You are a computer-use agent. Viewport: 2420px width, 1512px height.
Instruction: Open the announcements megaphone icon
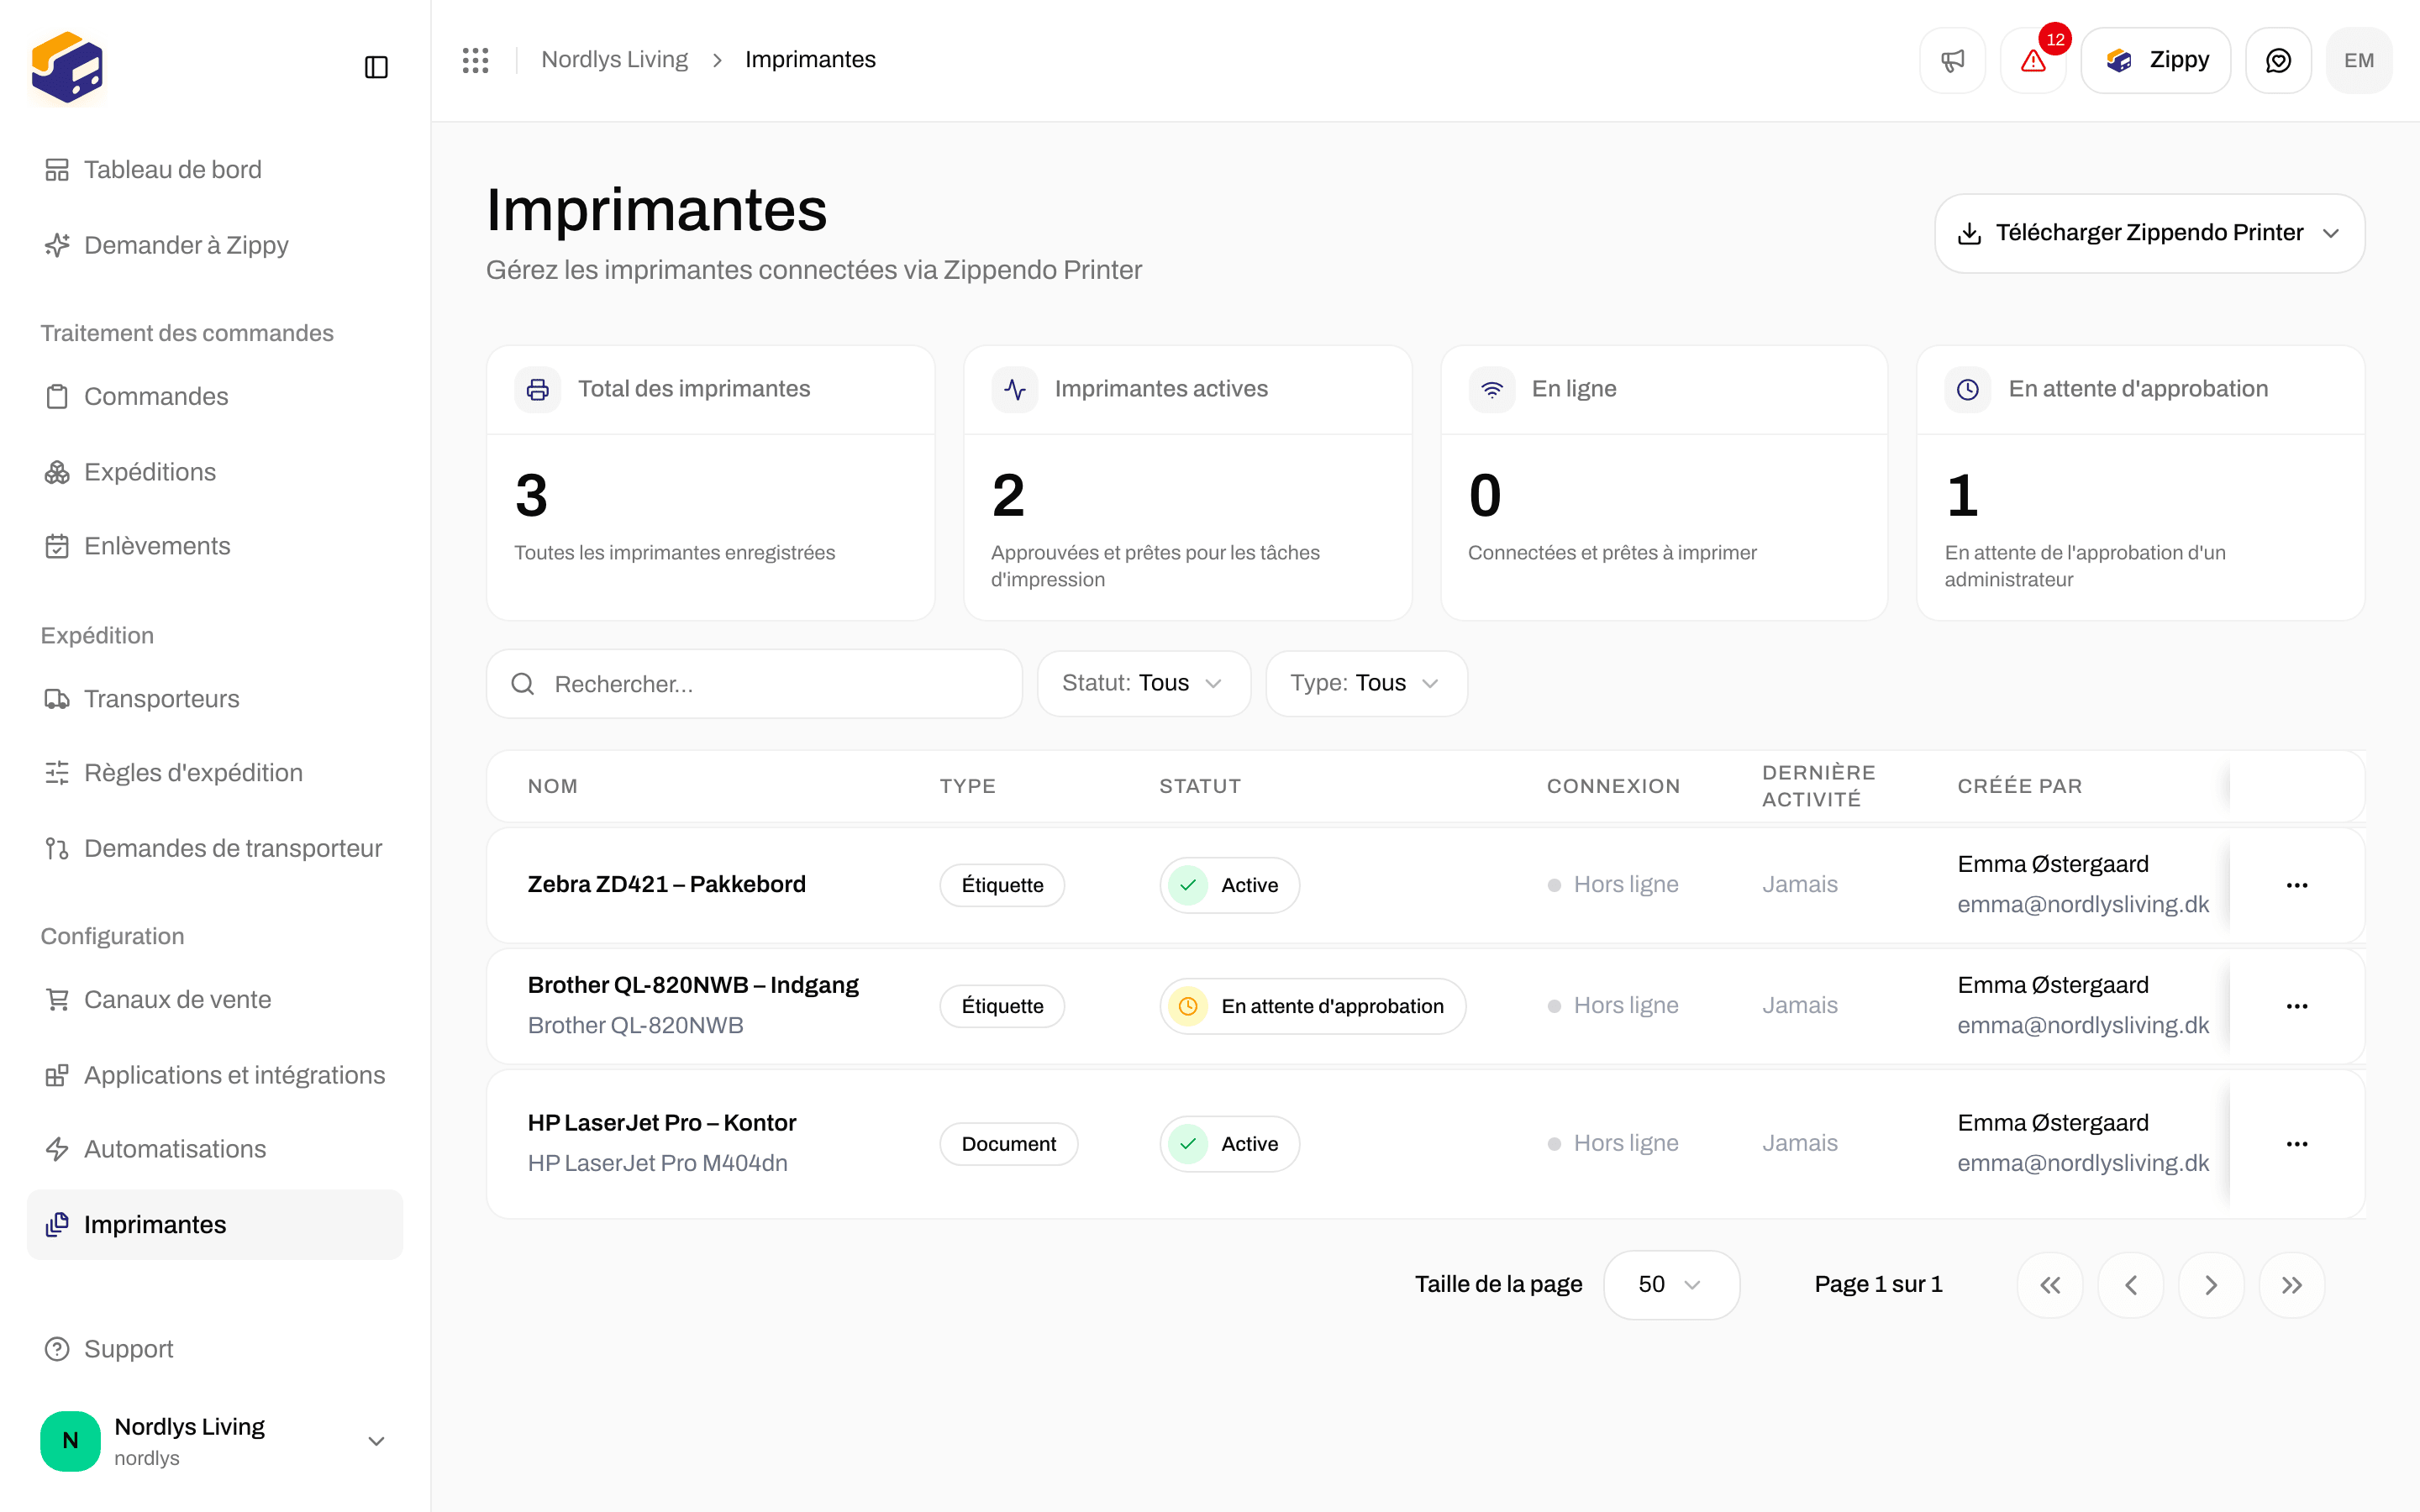[x=1952, y=60]
